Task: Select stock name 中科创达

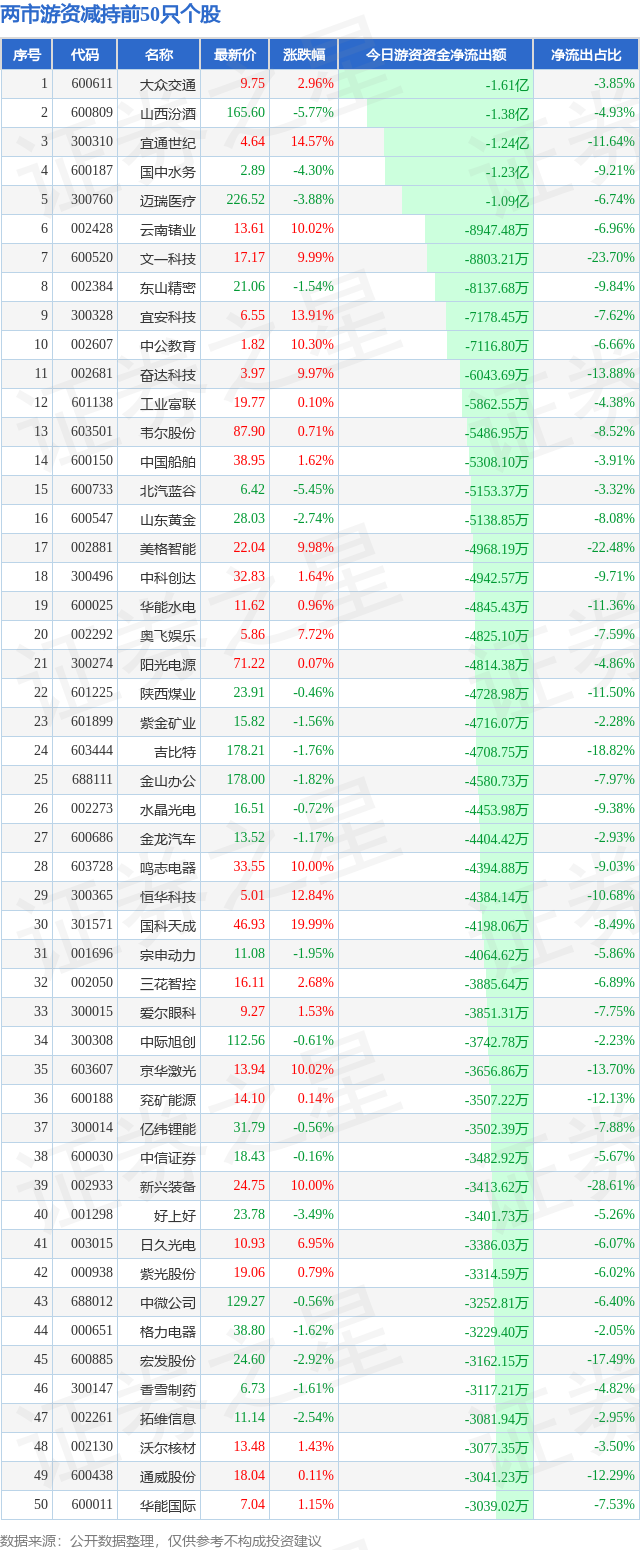Action: tap(168, 577)
